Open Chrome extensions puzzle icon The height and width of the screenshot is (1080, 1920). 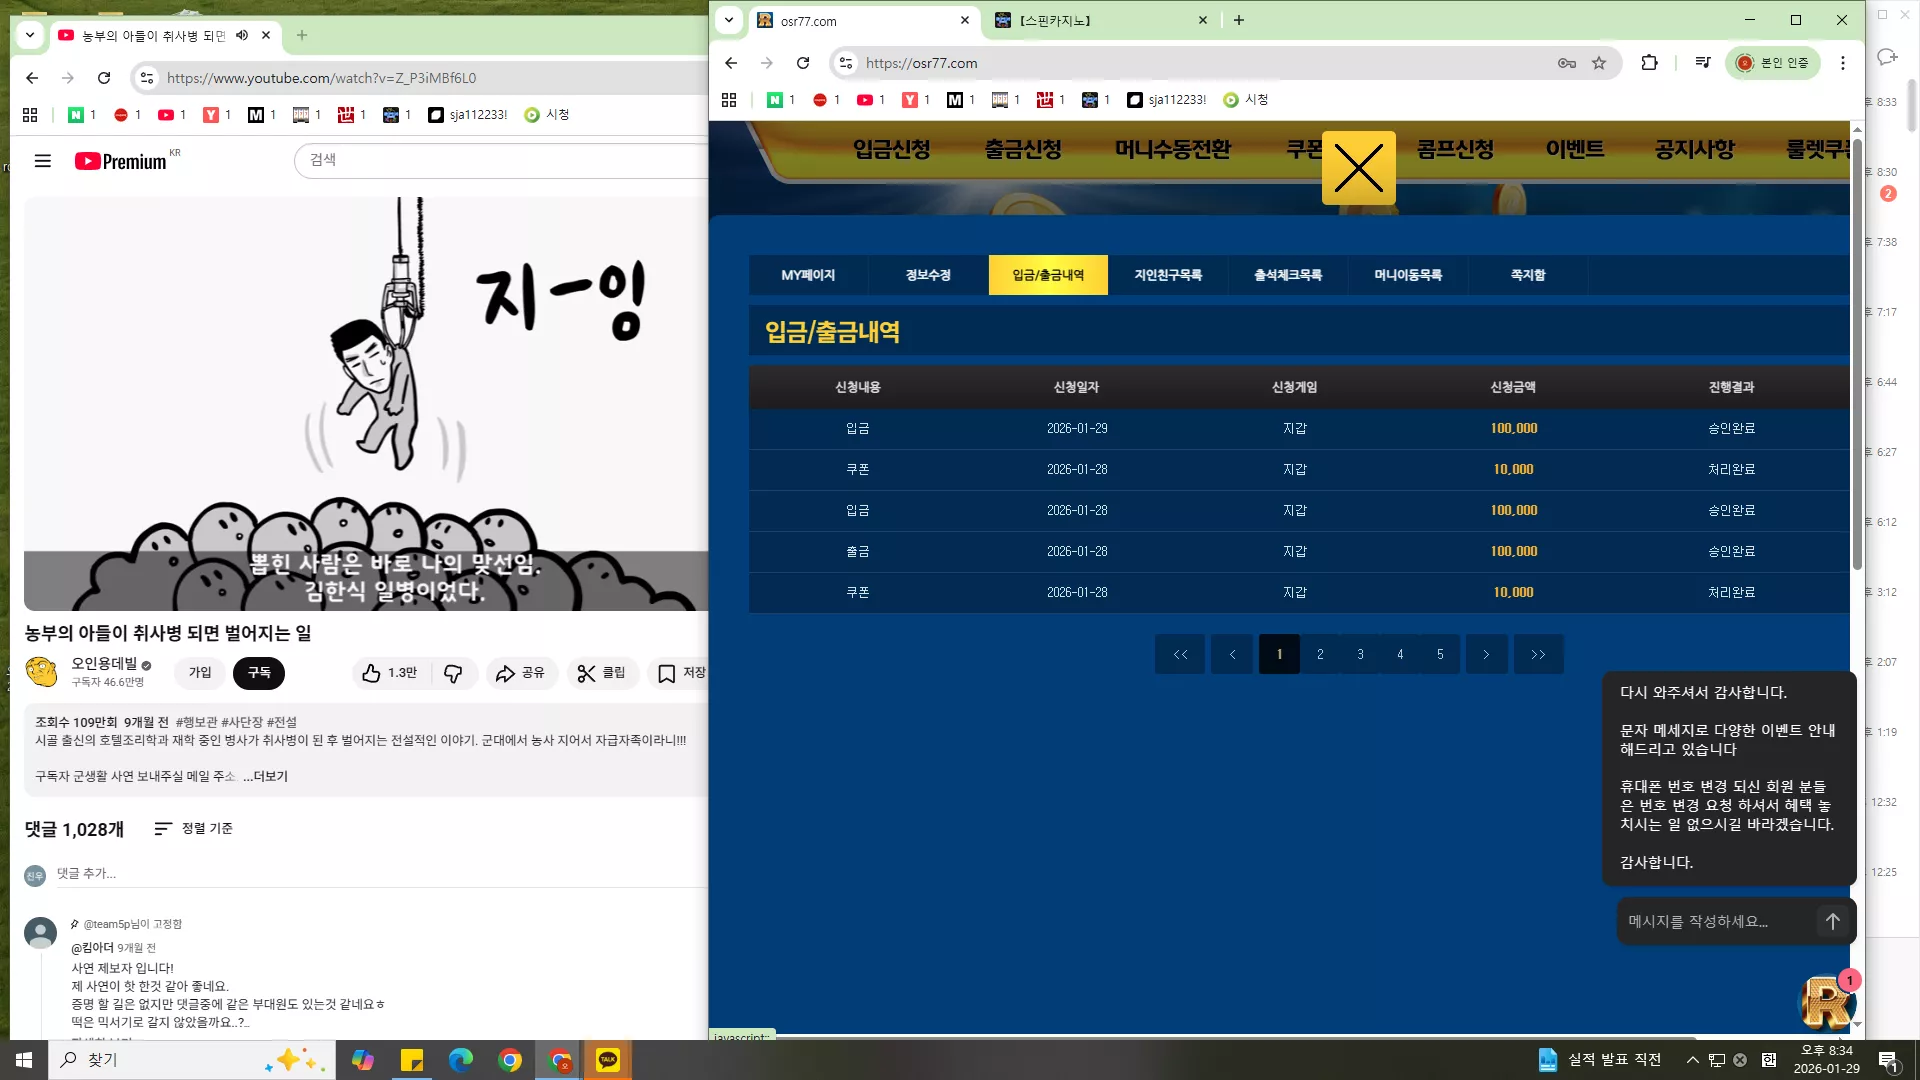click(x=1650, y=63)
